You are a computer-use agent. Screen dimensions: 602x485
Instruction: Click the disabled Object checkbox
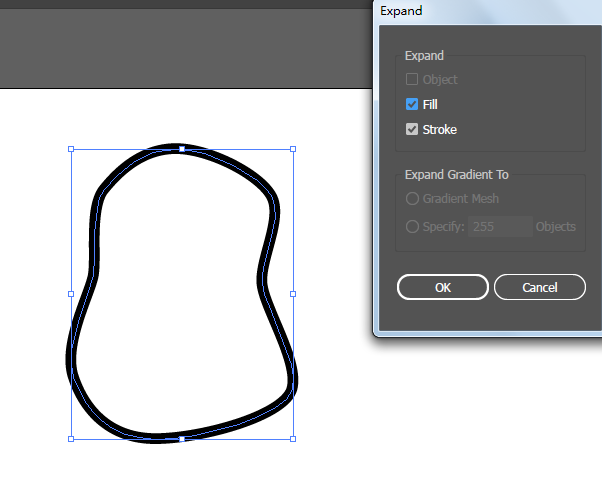[x=412, y=79]
